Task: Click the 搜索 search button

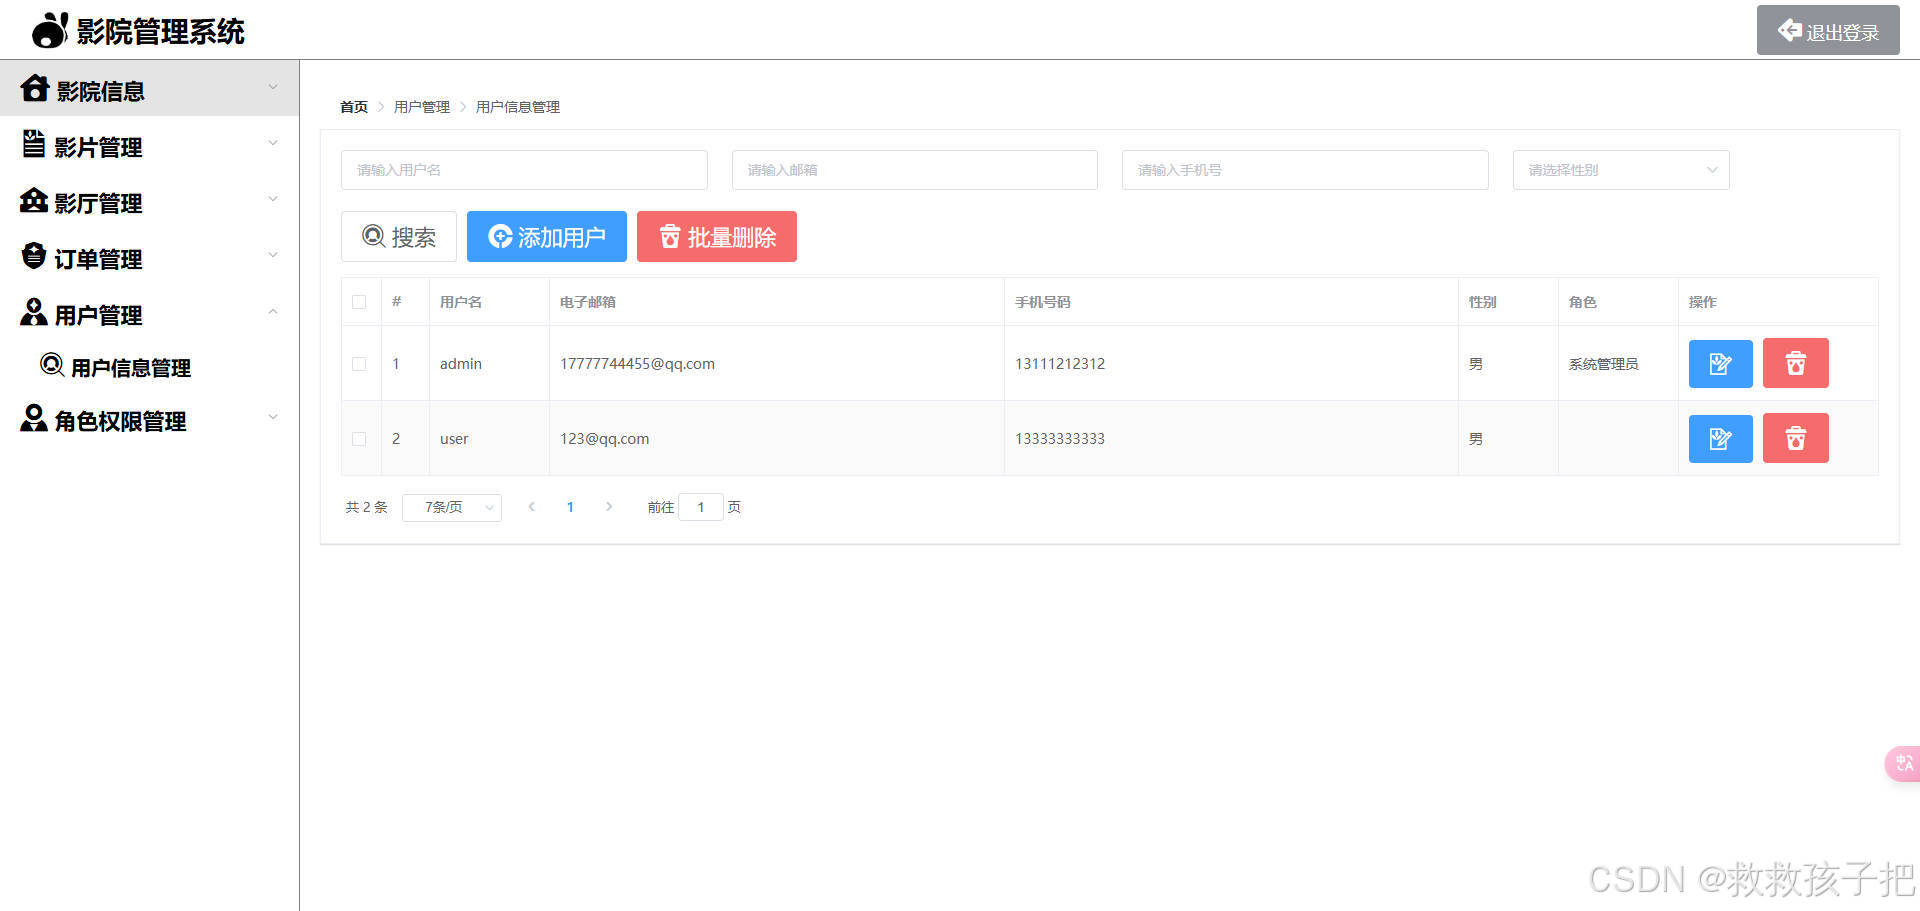Action: pos(399,236)
